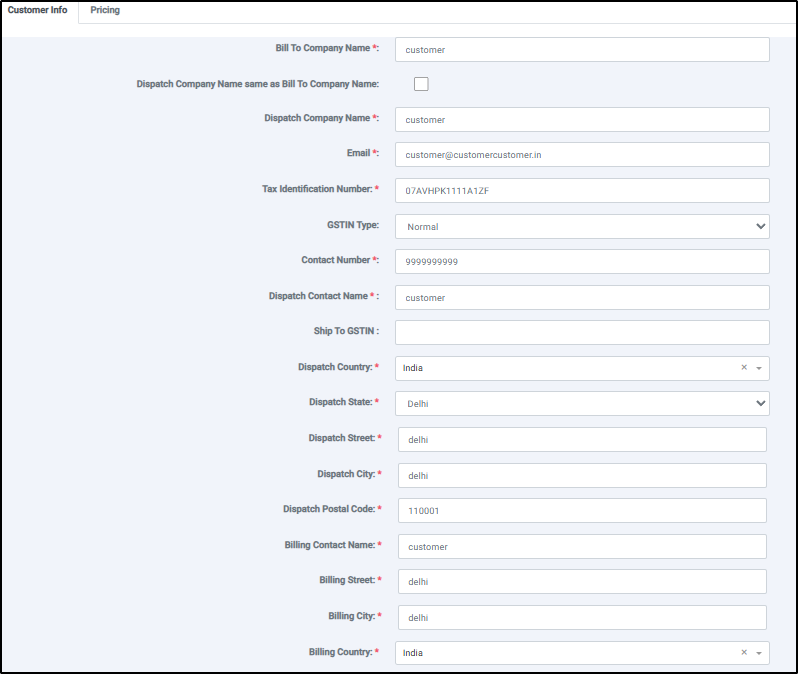798x674 pixels.
Task: Open the Dispatch State dropdown
Action: tap(582, 404)
